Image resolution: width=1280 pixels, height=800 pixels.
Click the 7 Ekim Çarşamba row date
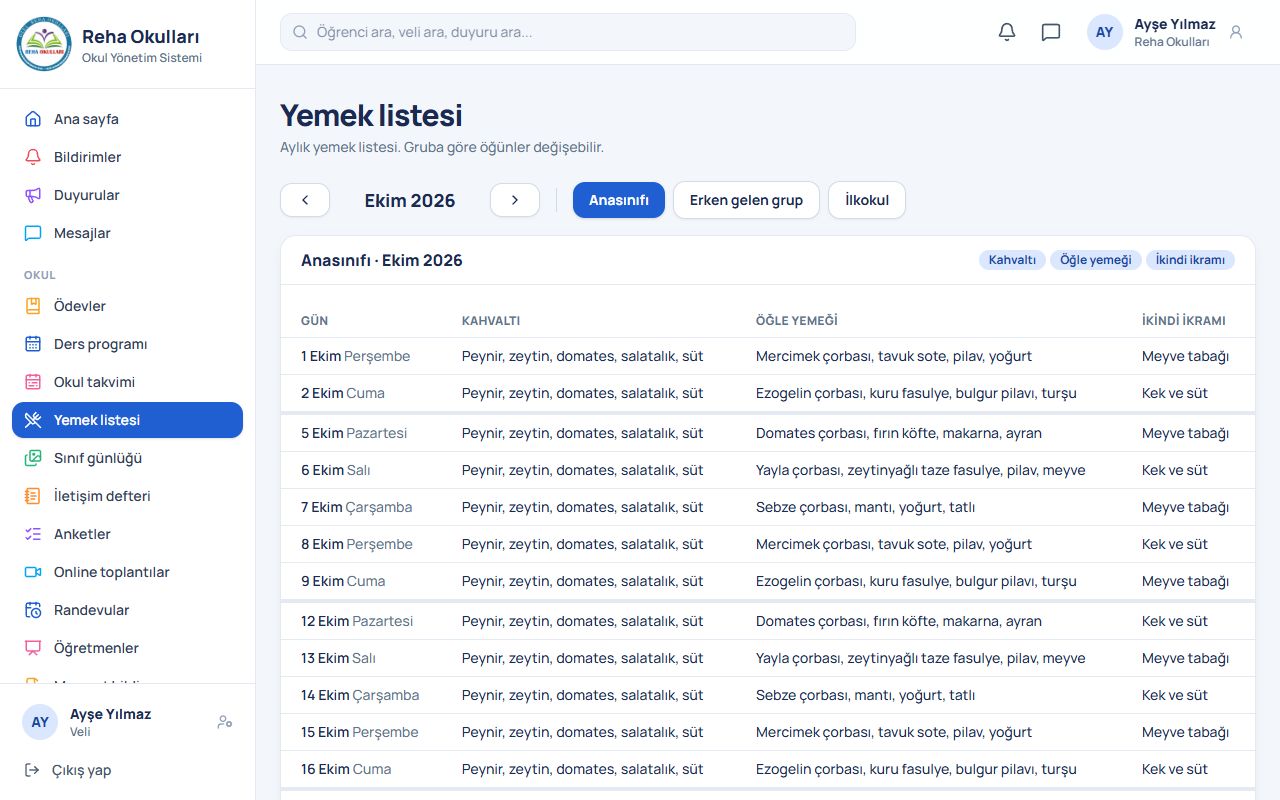pos(356,507)
